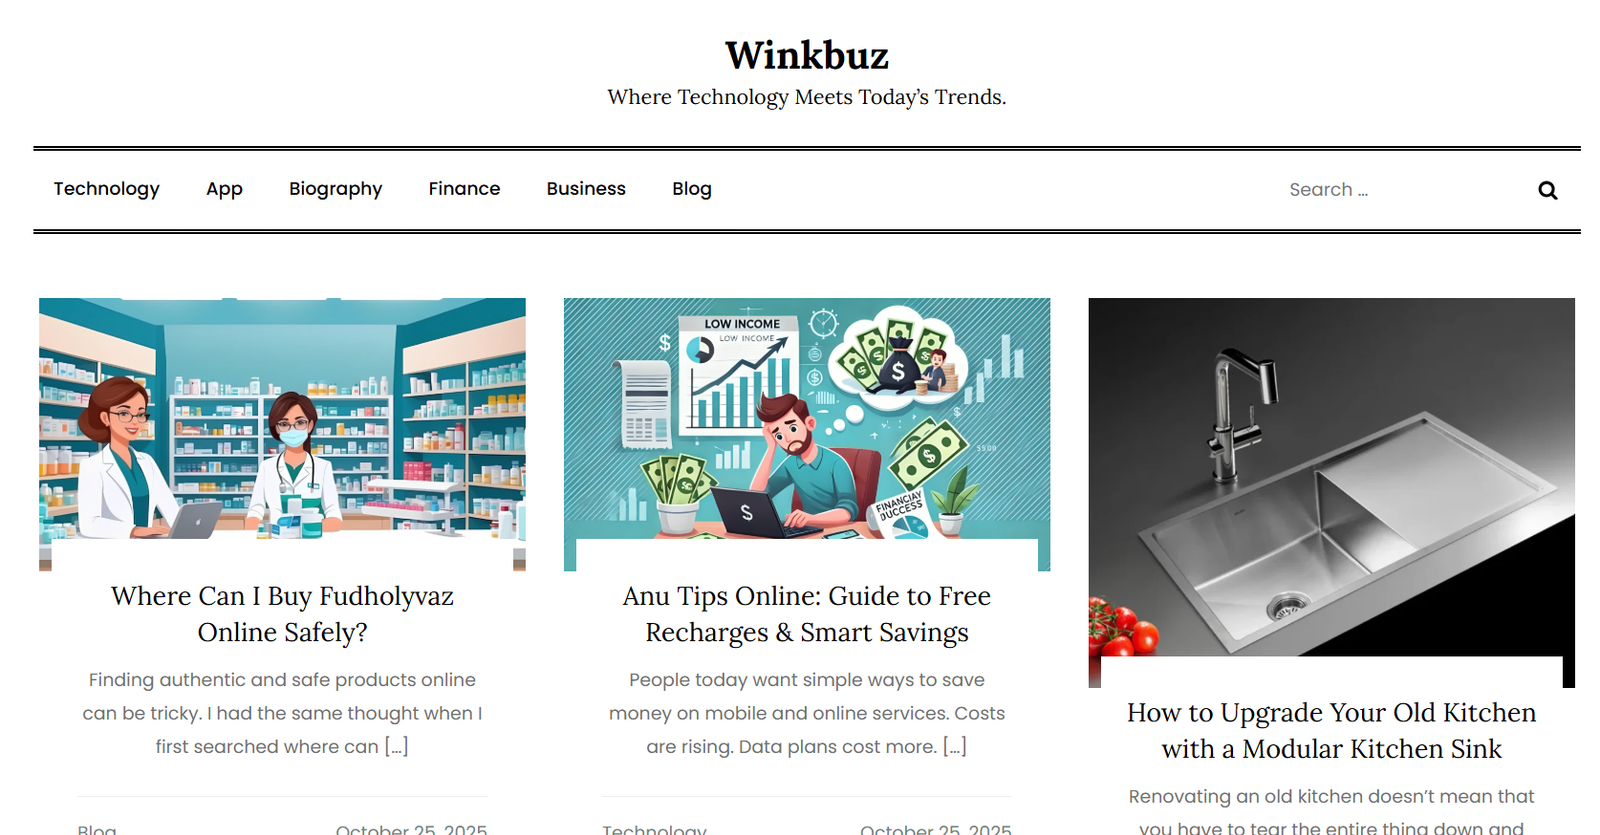Open the kitchen sink photo thumbnail

[1332, 492]
